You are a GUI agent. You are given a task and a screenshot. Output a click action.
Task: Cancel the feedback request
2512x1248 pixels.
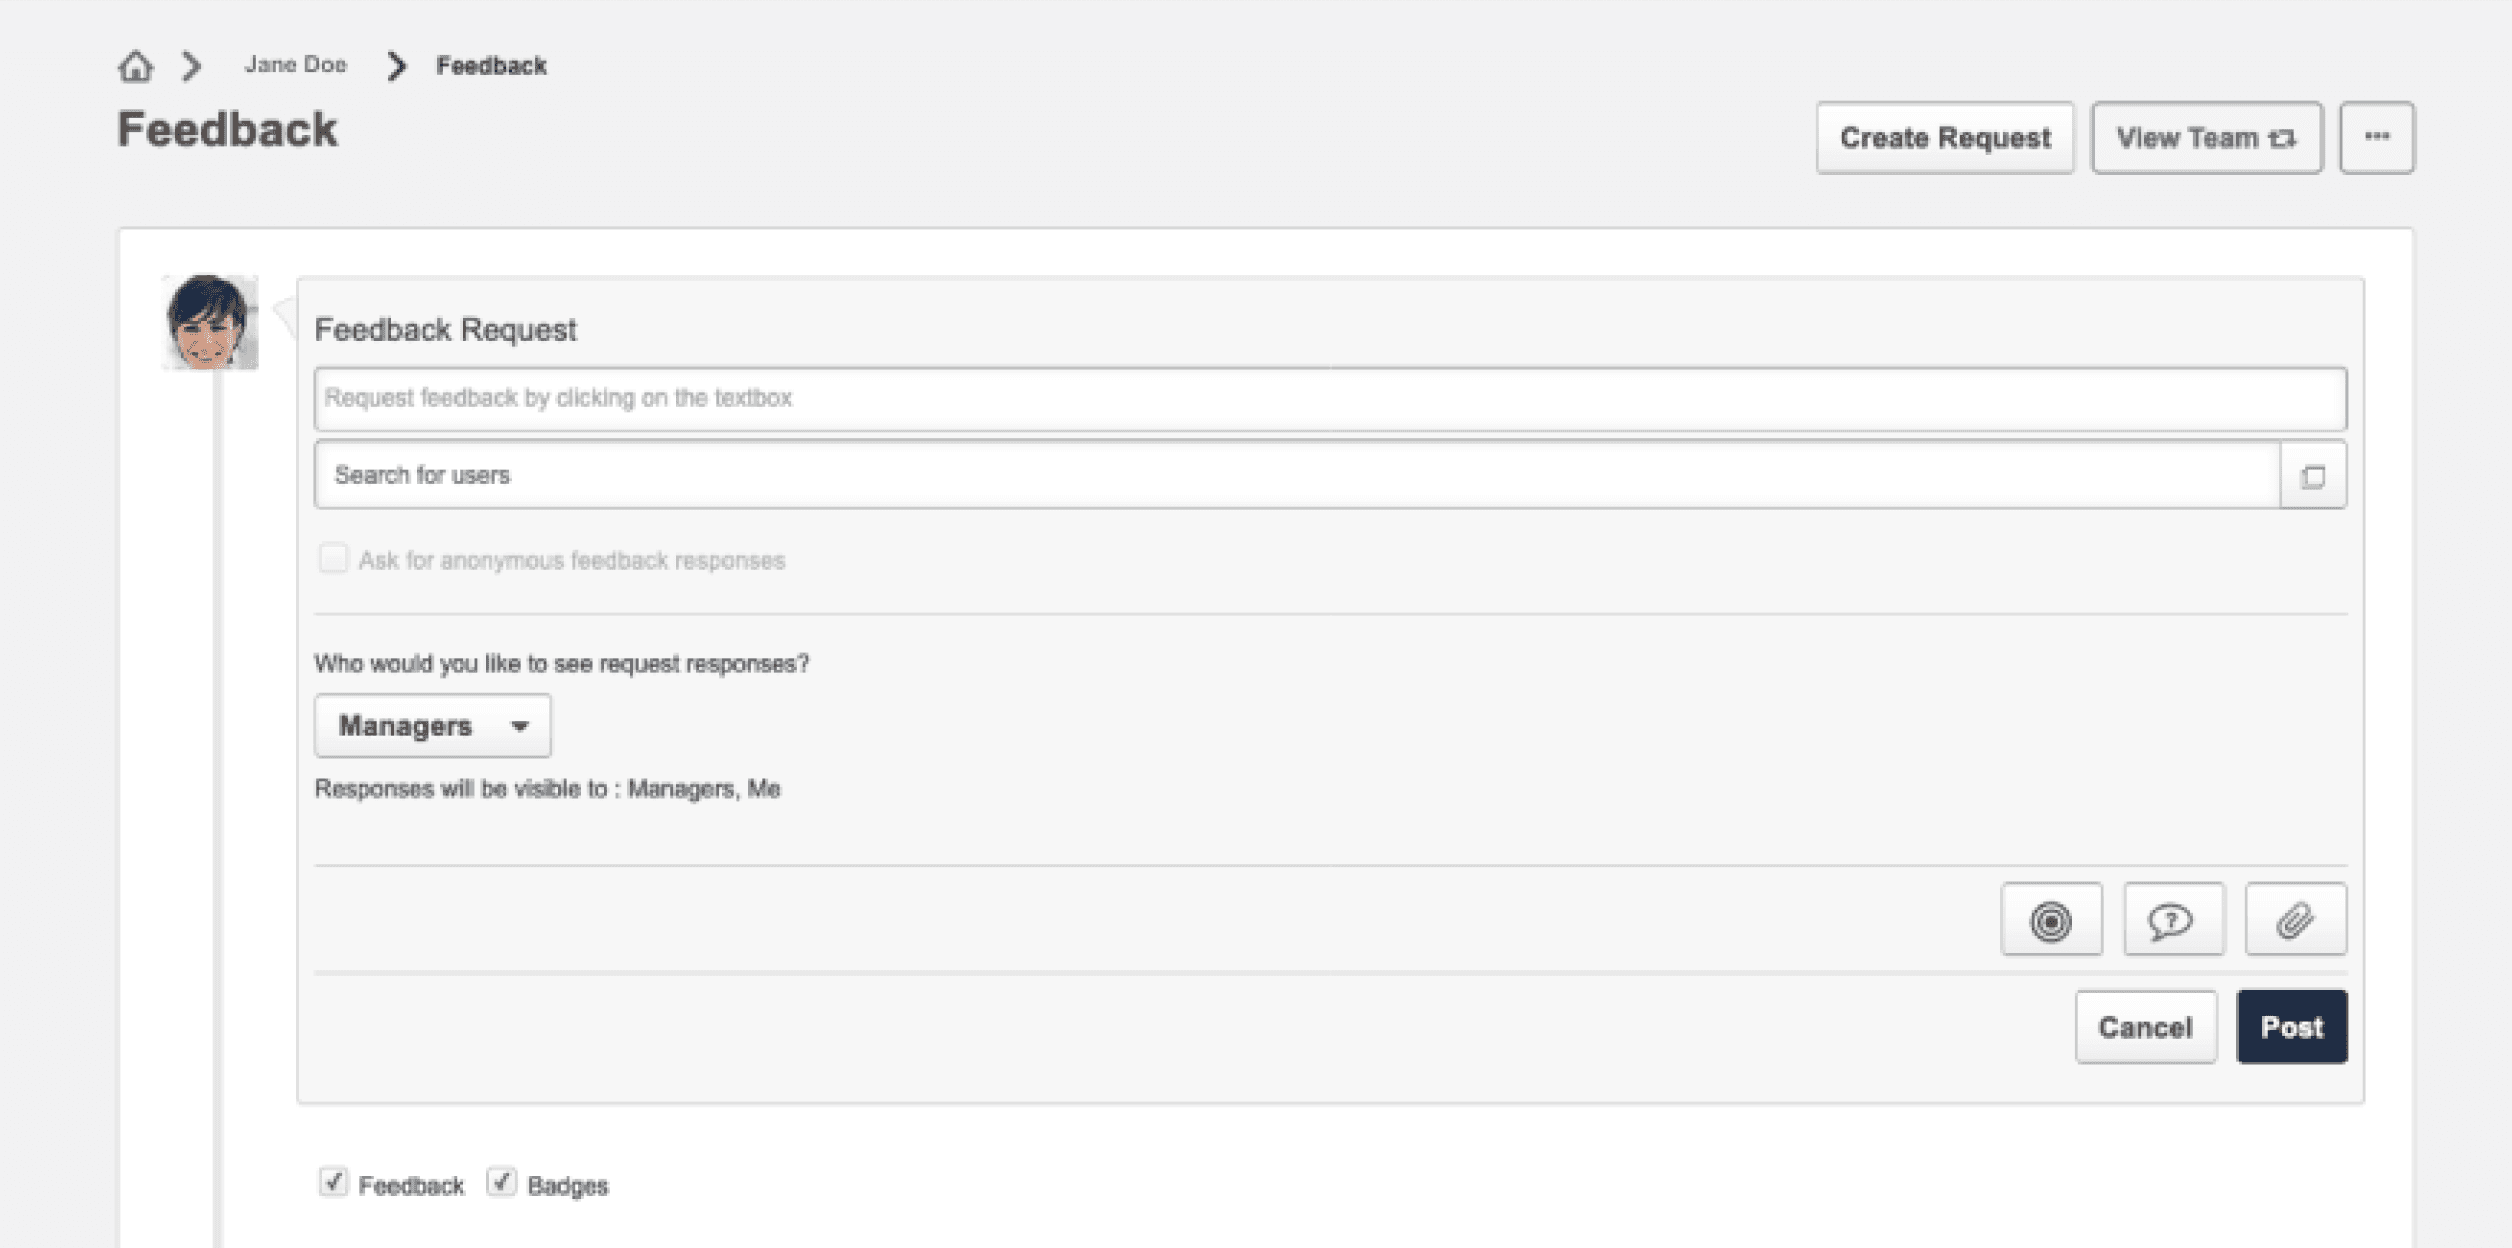[2144, 1027]
